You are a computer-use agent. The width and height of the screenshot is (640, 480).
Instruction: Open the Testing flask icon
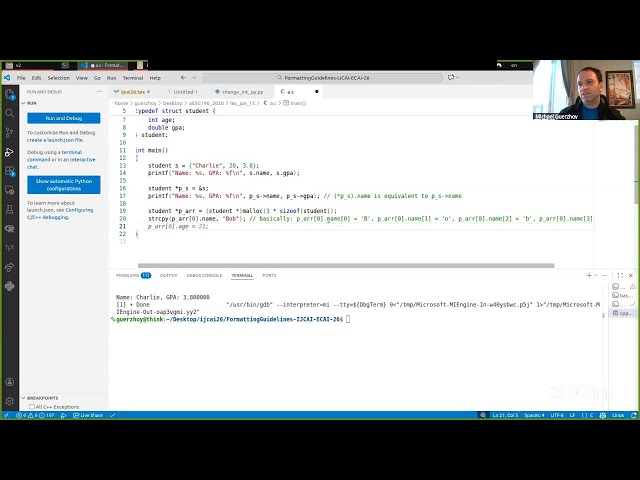click(9, 209)
